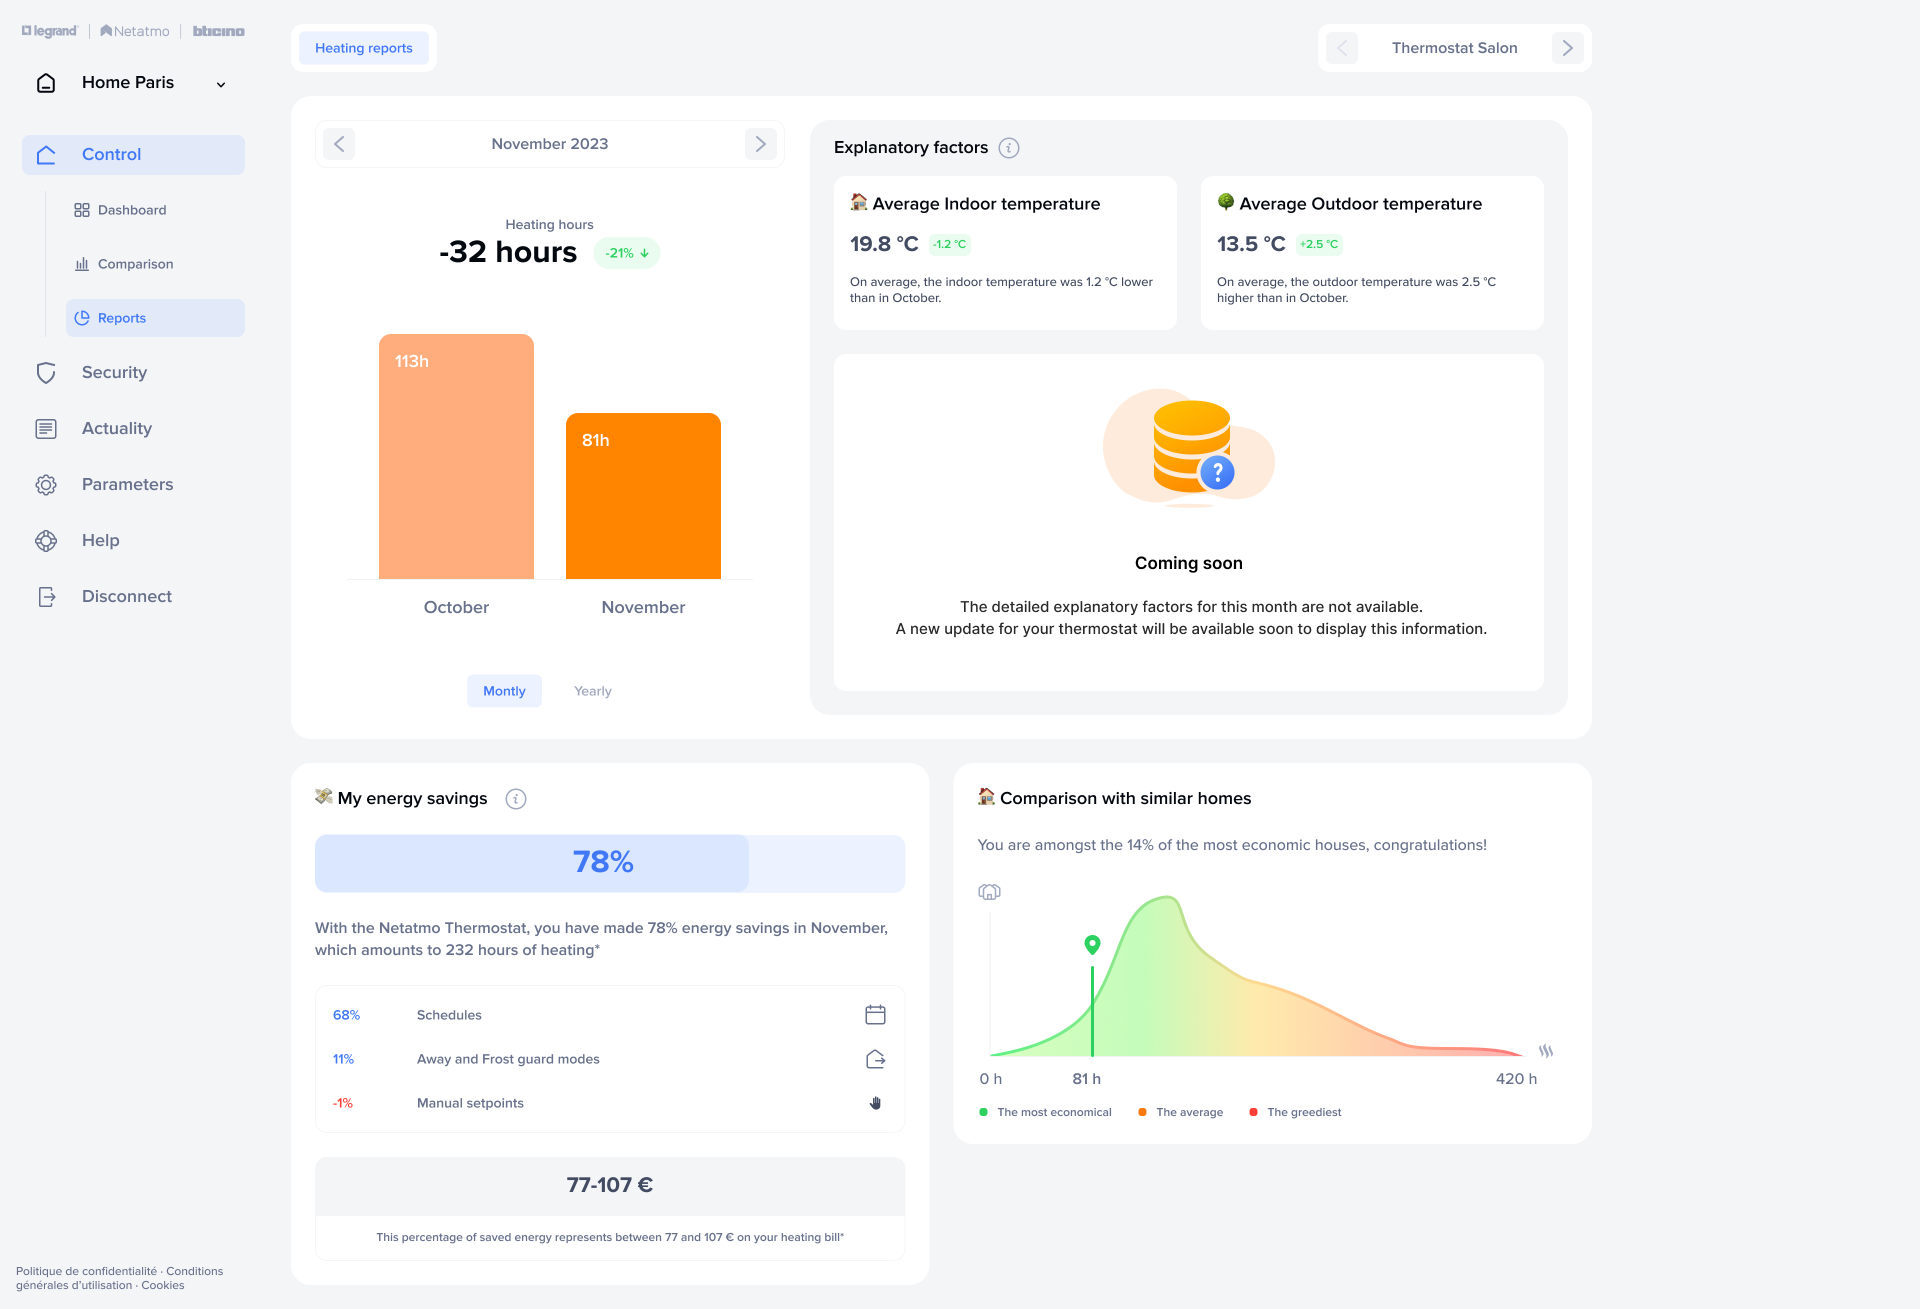Image resolution: width=1920 pixels, height=1309 pixels.
Task: Open the Dashboard menu item
Action: [132, 210]
